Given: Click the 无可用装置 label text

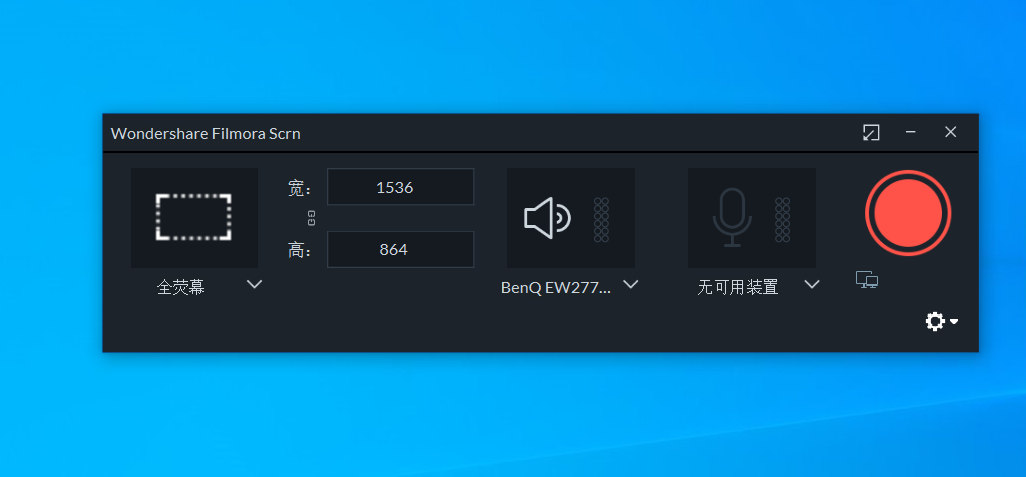Looking at the screenshot, I should (x=737, y=287).
